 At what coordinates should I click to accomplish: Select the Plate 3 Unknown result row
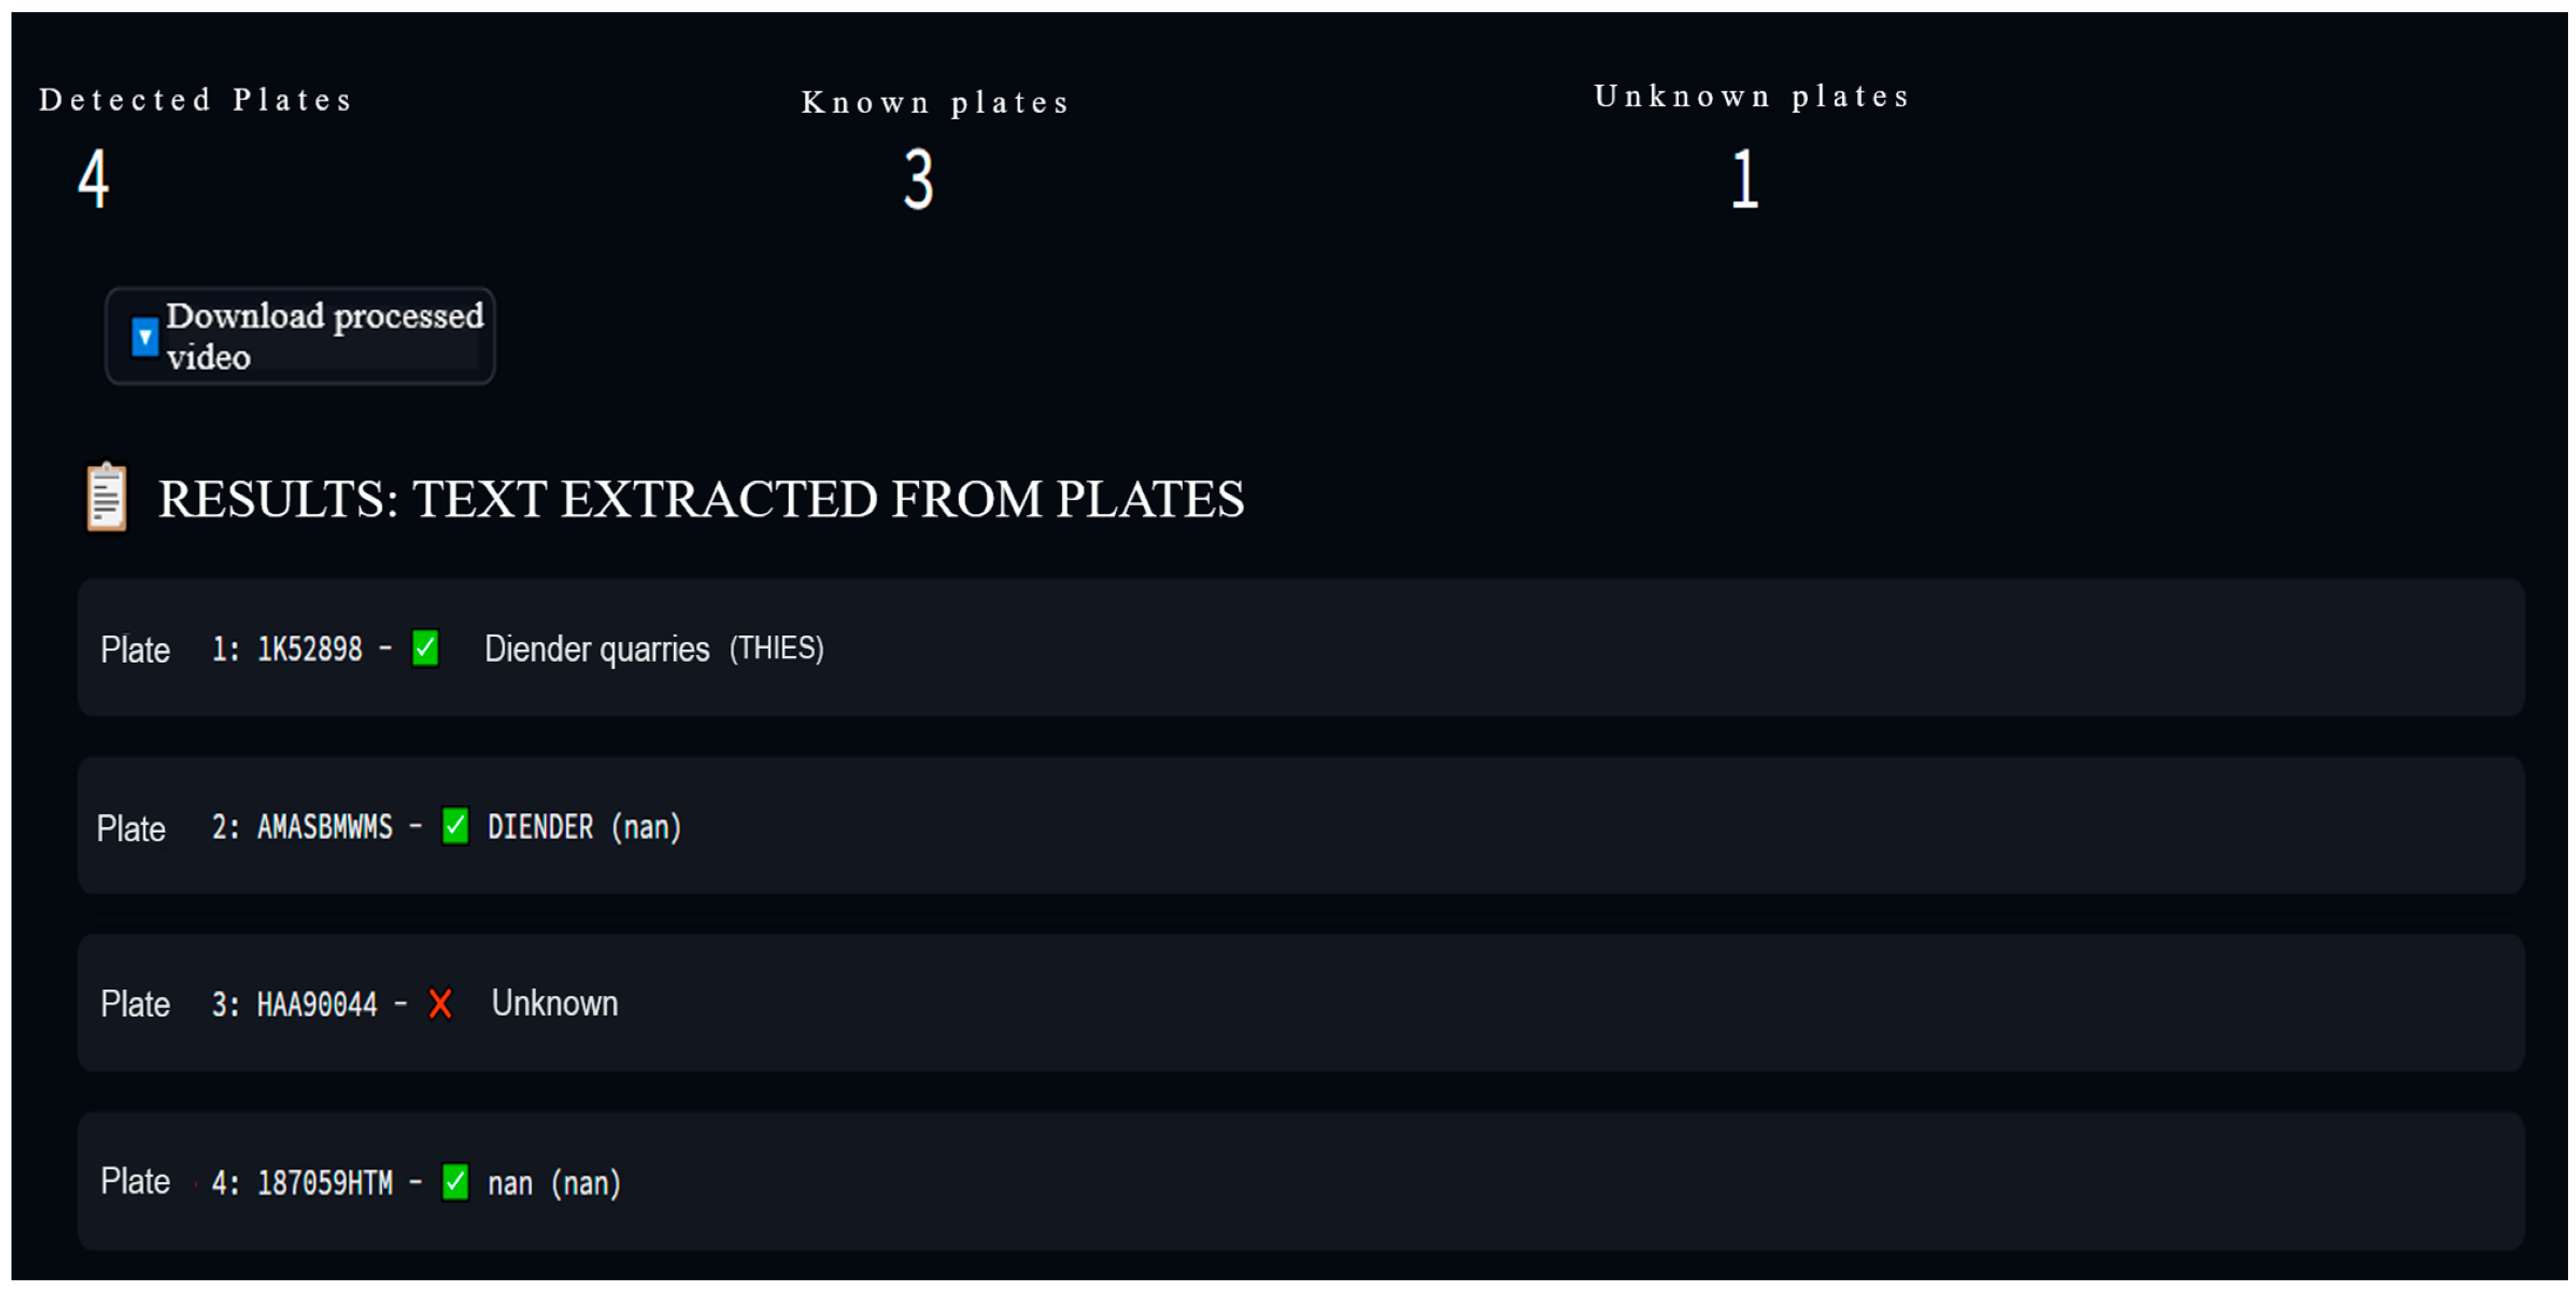tap(1300, 1003)
